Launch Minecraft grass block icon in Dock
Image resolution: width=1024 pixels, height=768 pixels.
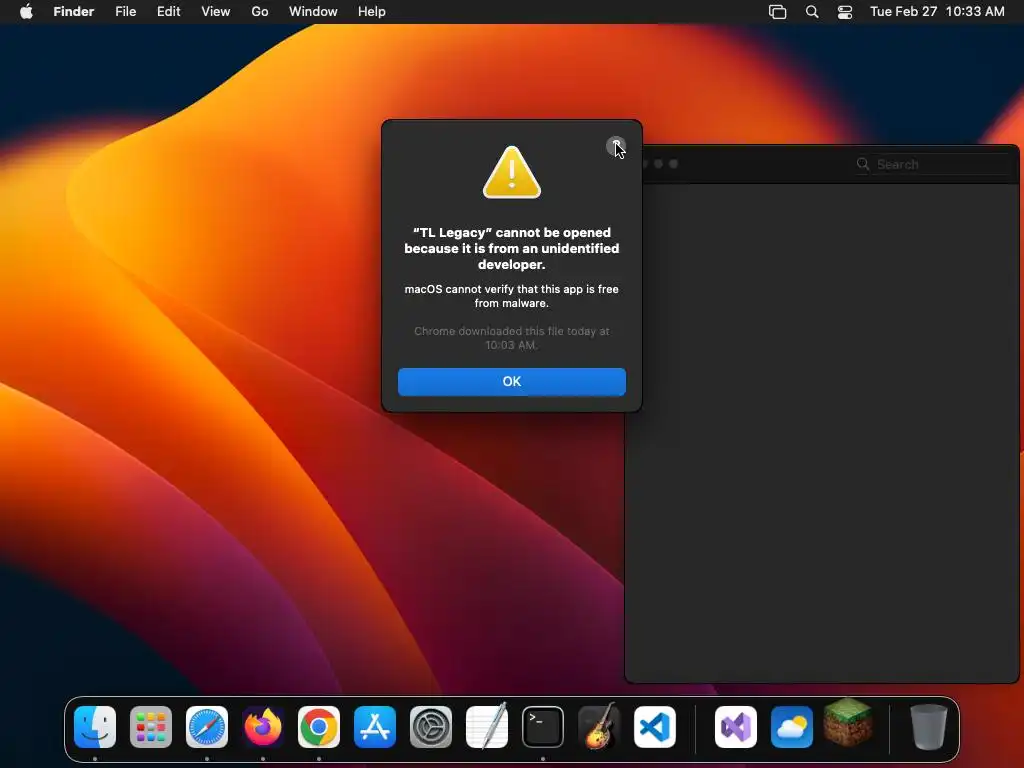848,722
